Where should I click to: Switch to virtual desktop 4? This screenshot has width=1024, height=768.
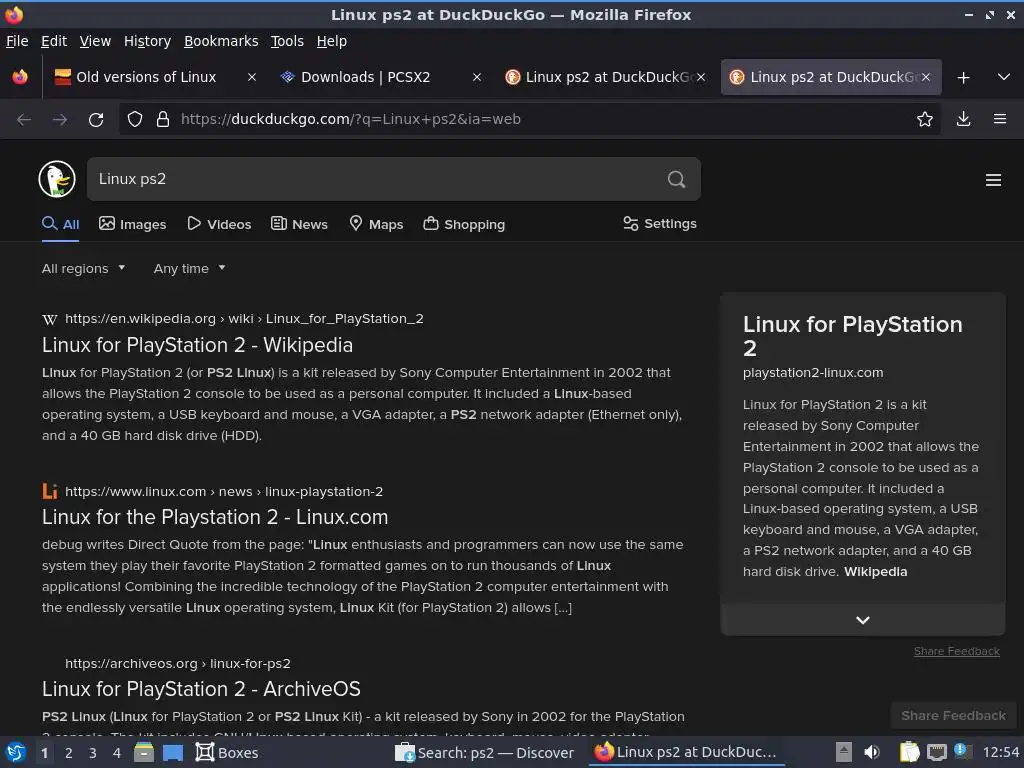coord(117,753)
